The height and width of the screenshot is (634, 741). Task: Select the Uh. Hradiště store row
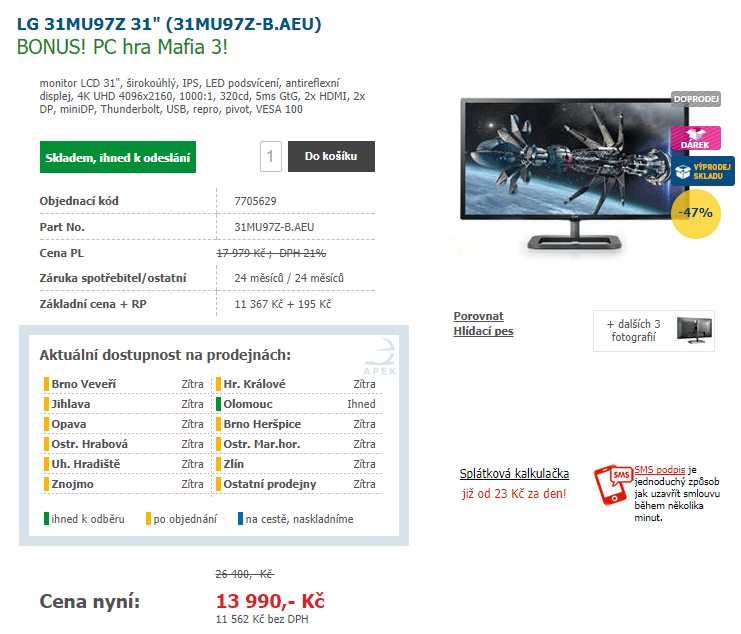click(124, 464)
